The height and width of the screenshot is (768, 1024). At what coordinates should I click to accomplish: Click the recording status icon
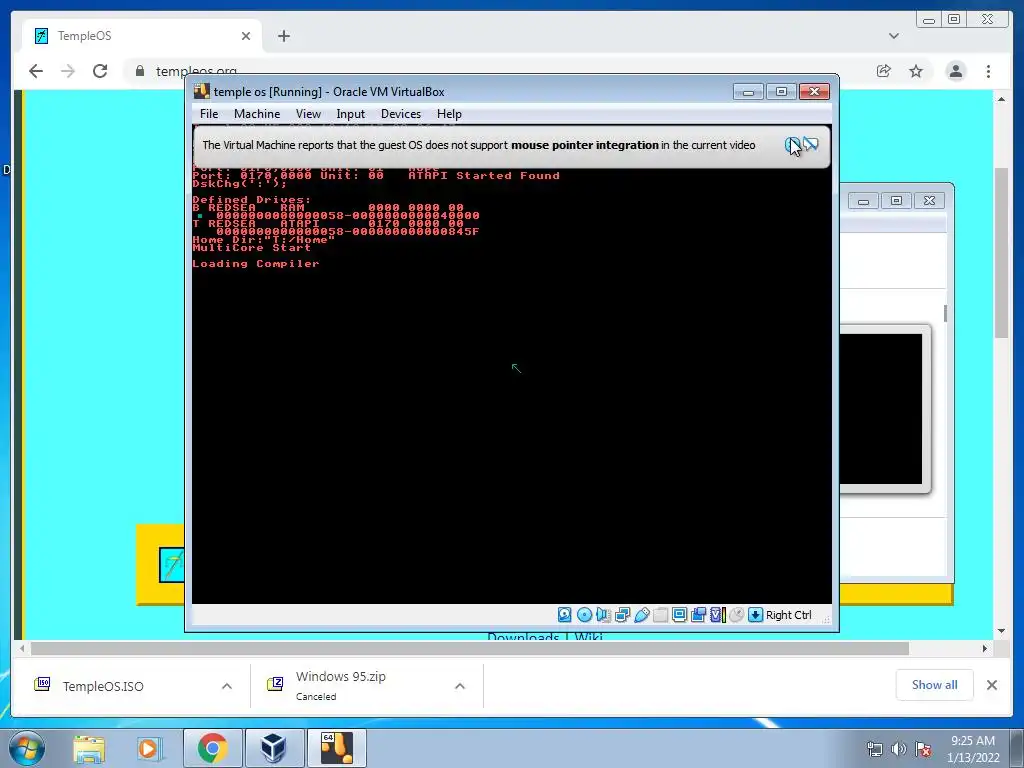[698, 615]
